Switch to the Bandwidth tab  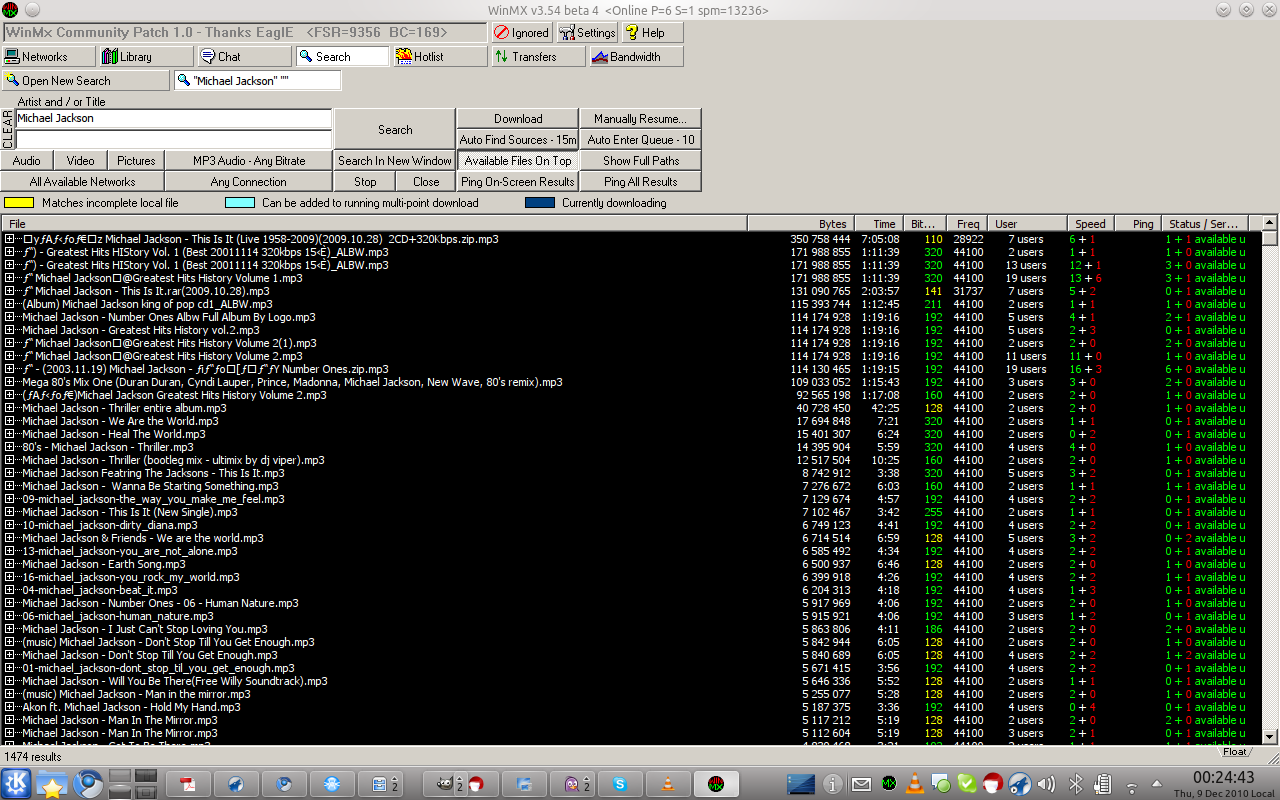[x=636, y=57]
